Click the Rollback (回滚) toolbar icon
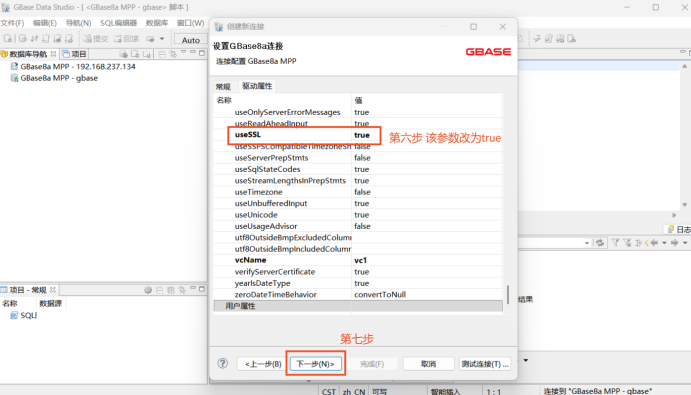This screenshot has width=691, height=395. click(x=126, y=39)
